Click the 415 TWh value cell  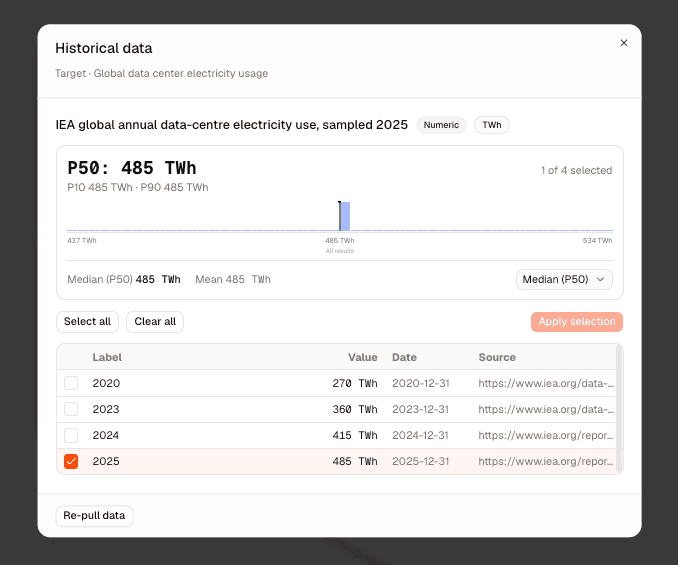pyautogui.click(x=355, y=435)
